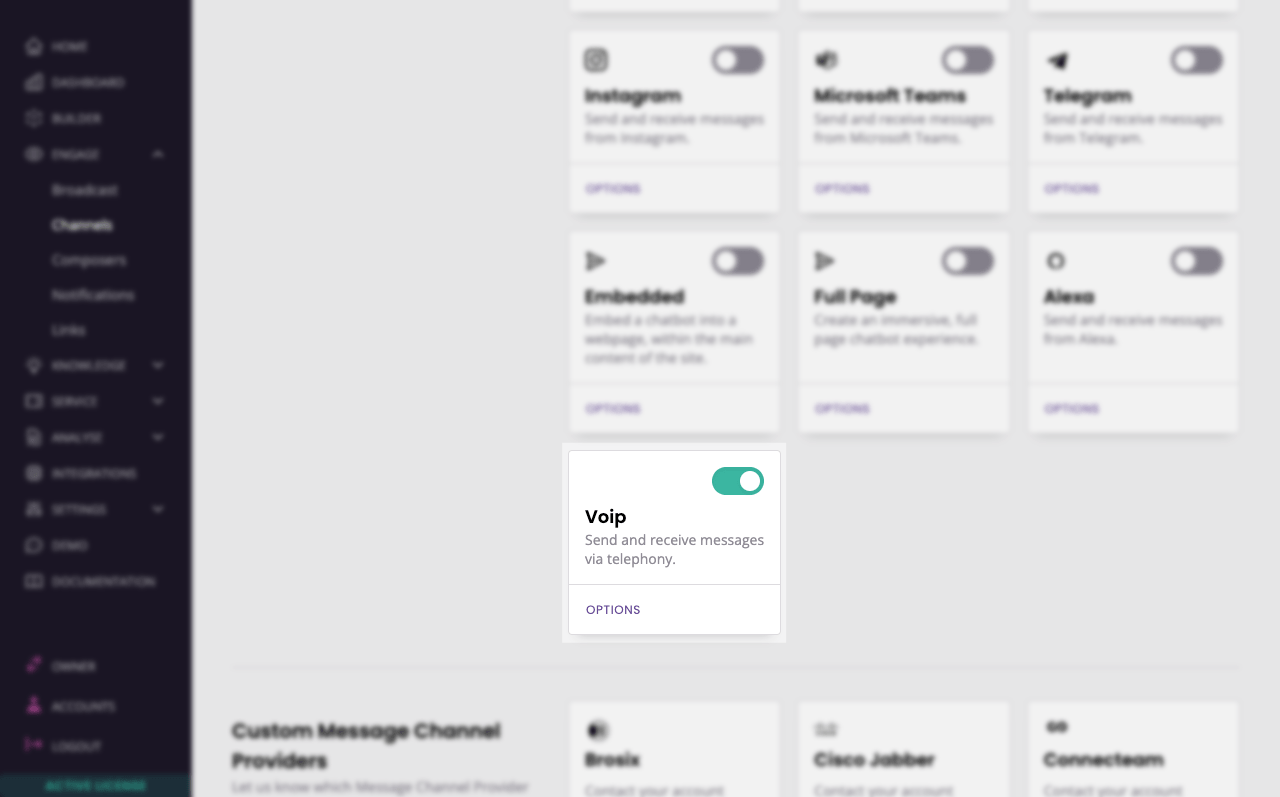Click the Integrations icon in the sidebar

point(34,473)
